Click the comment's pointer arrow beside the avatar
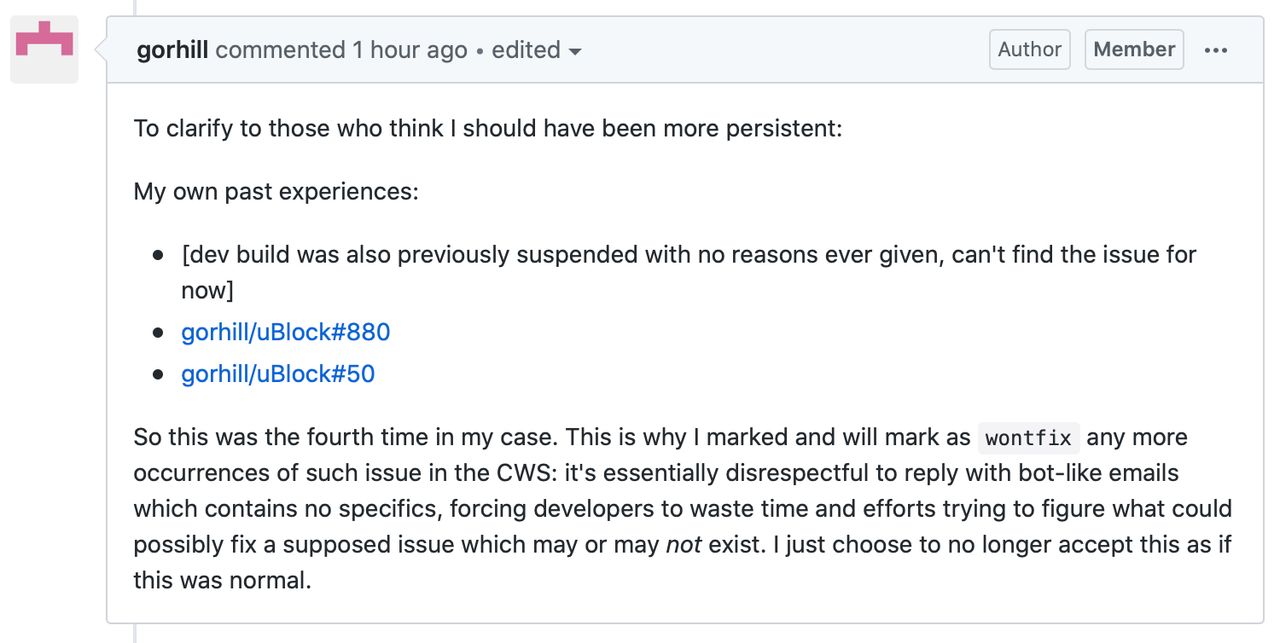 click(100, 48)
